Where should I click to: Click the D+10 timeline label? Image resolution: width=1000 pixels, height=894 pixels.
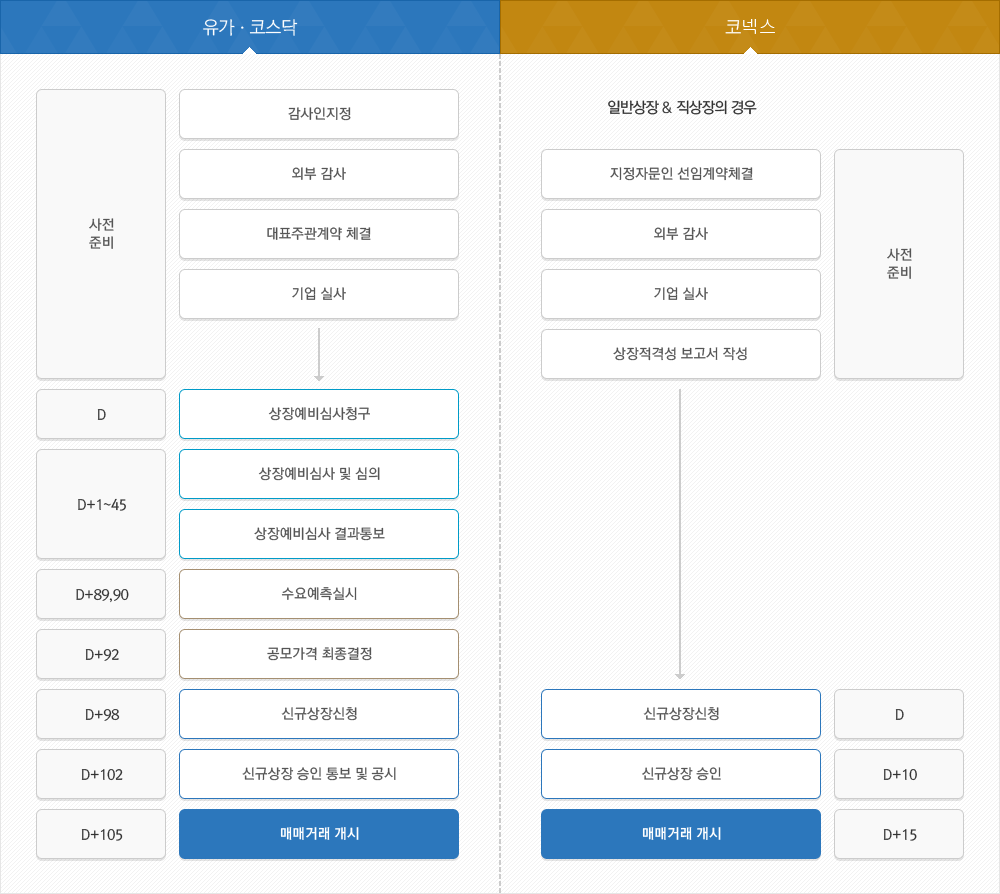[x=899, y=773]
